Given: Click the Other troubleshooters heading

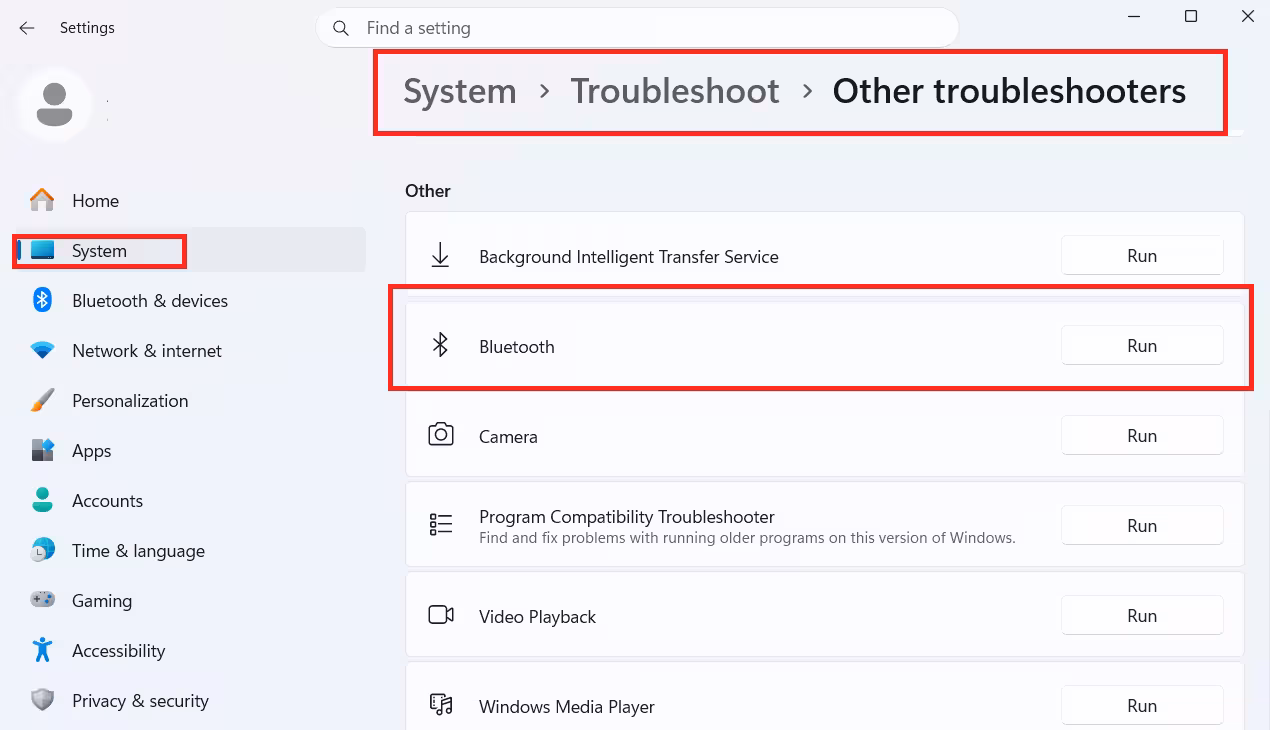Looking at the screenshot, I should pos(1009,91).
